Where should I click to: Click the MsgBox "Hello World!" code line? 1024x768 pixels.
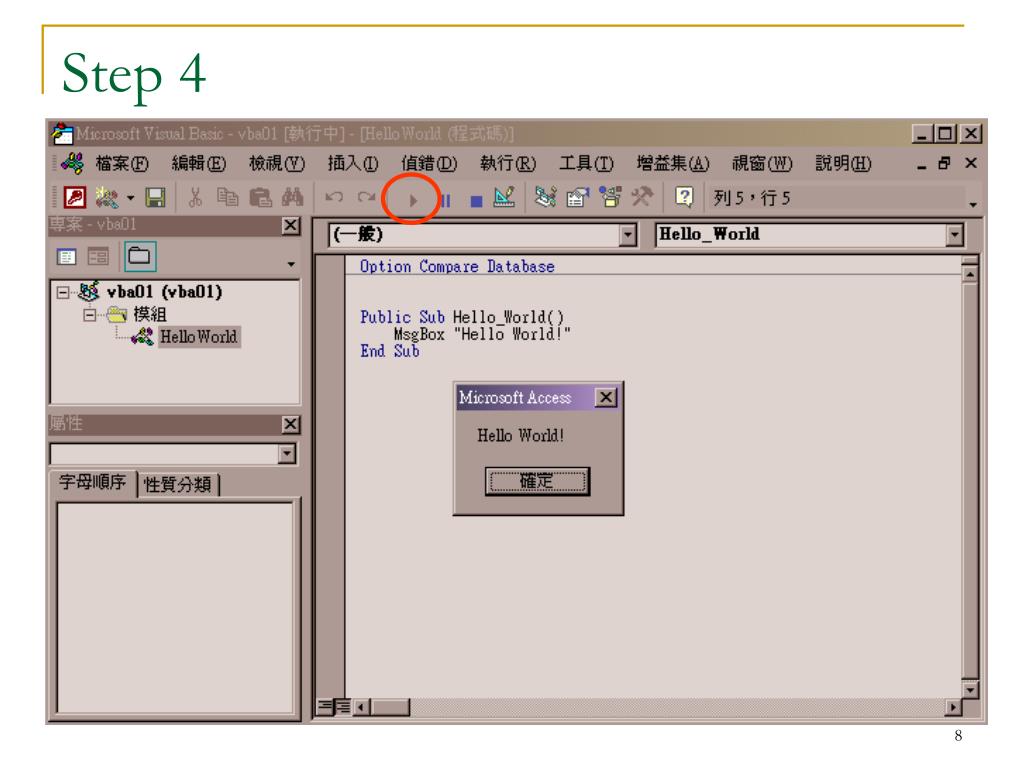point(482,334)
